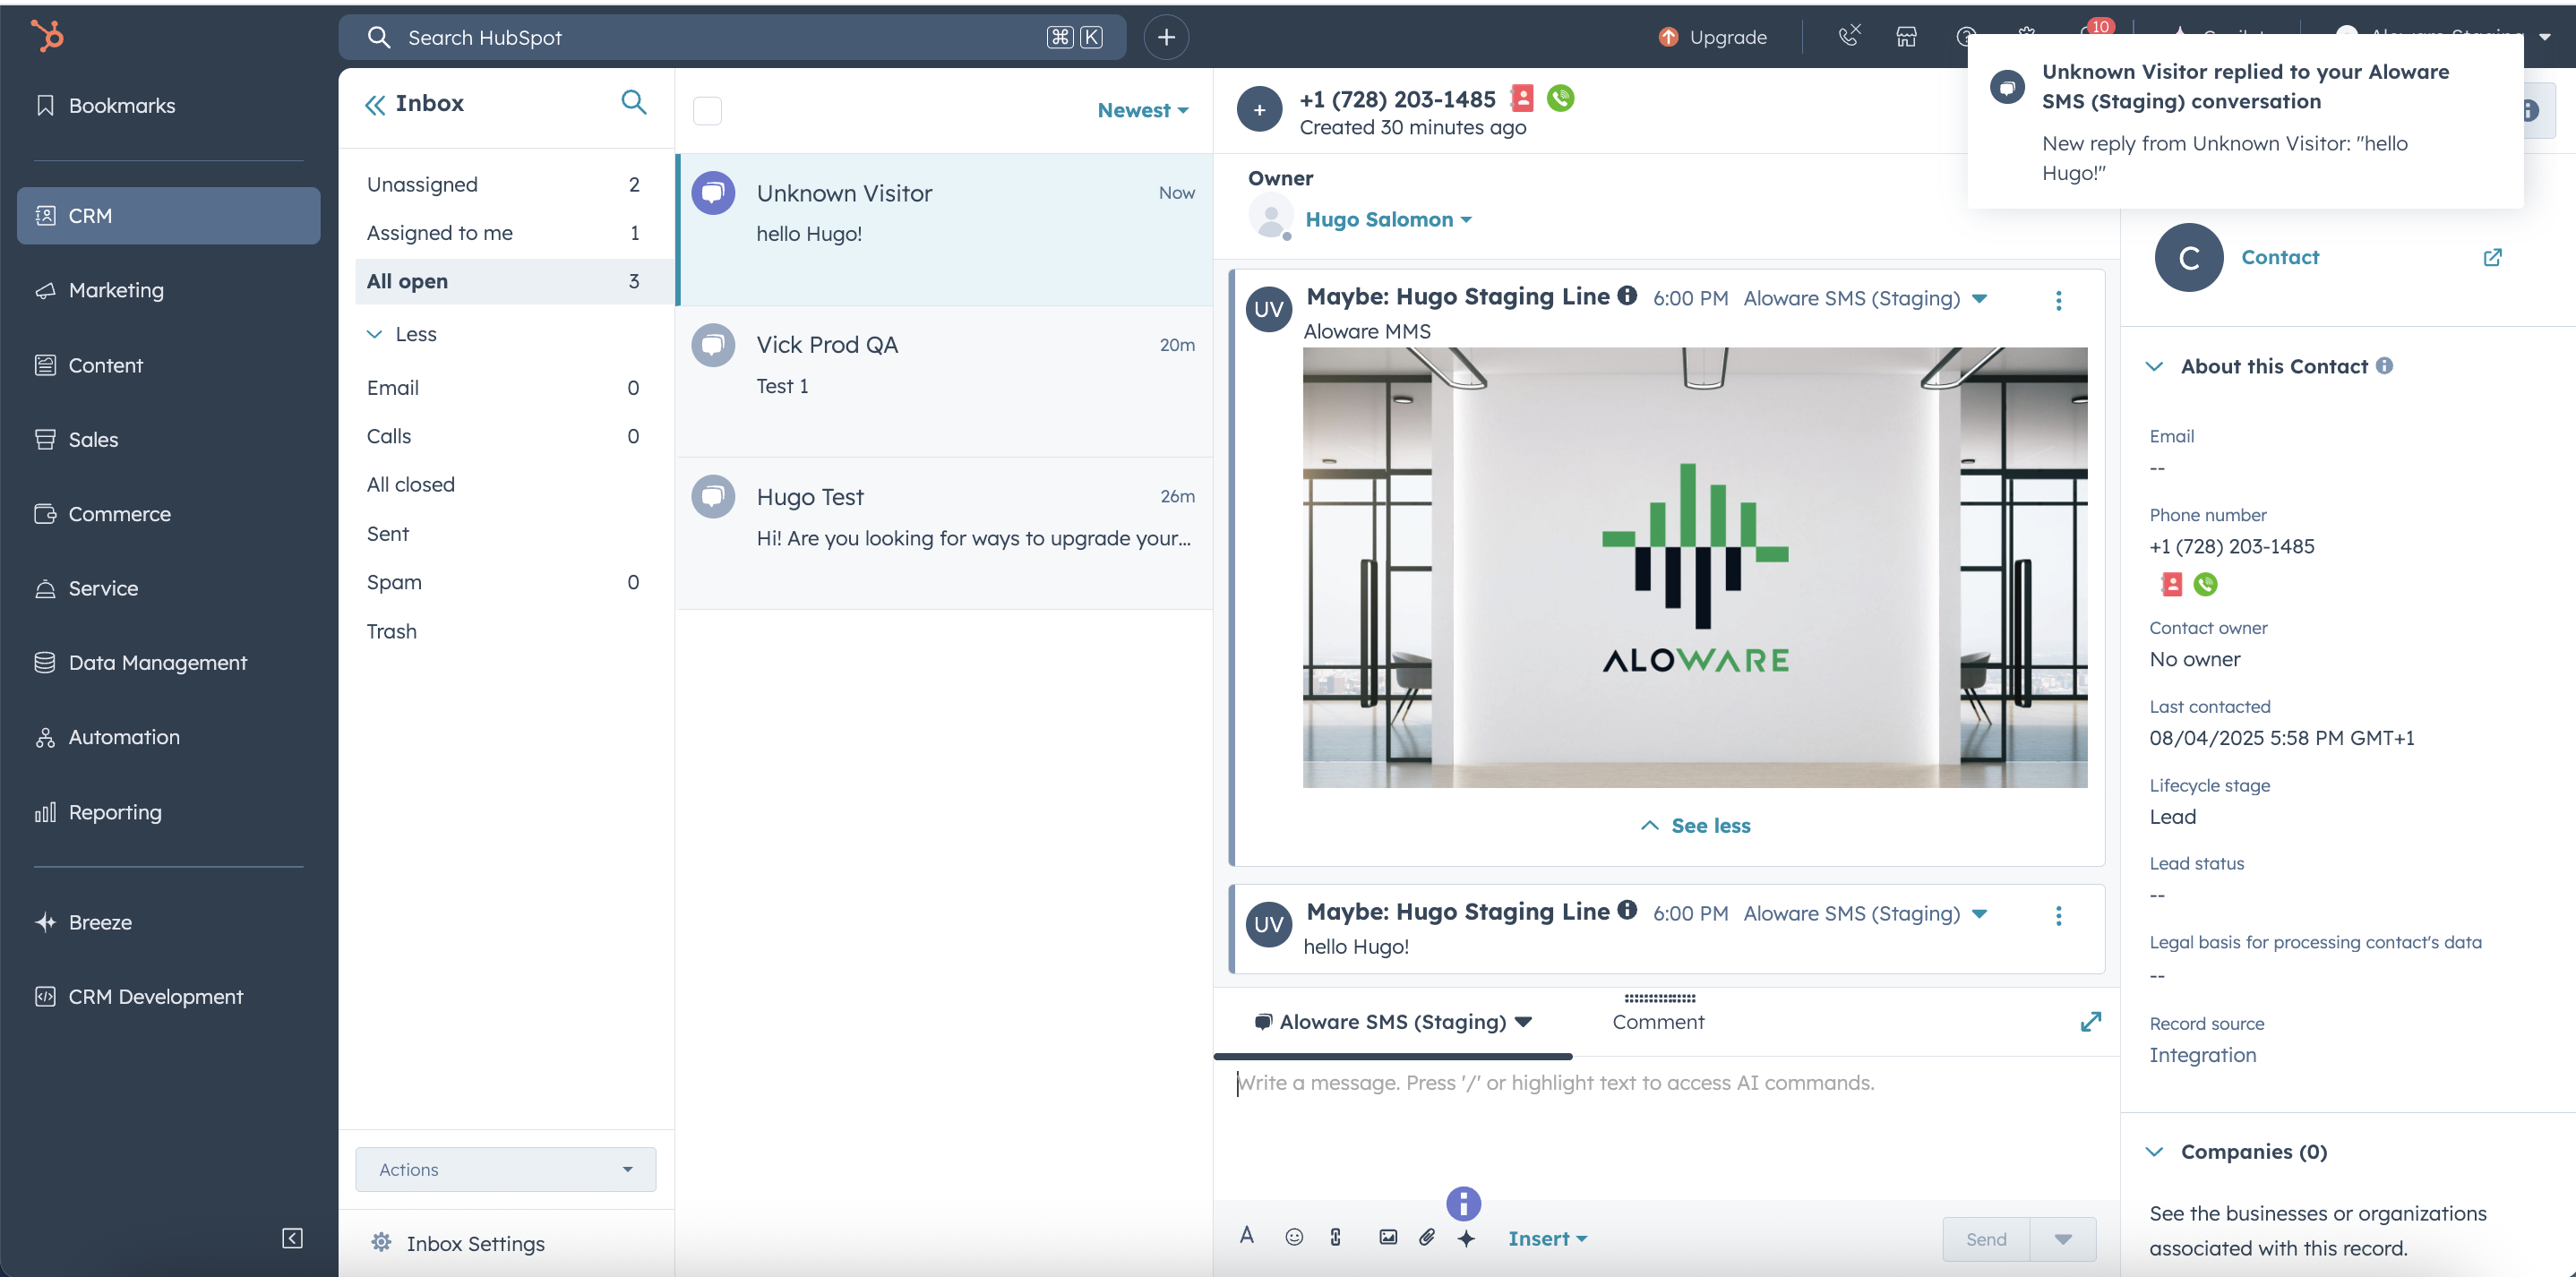
Task: Click green call icon under Phone number property
Action: click(2204, 585)
